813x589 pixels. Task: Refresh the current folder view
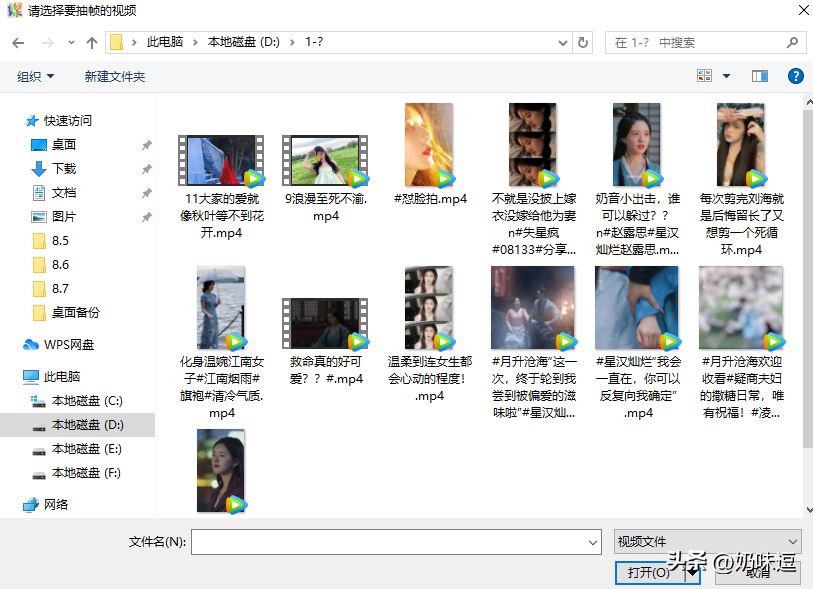pos(583,43)
